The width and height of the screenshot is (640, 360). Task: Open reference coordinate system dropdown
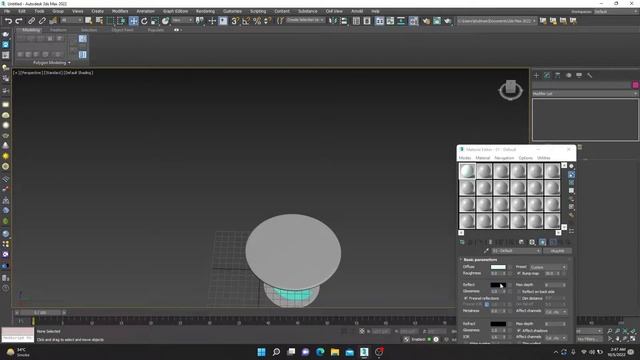click(x=182, y=20)
